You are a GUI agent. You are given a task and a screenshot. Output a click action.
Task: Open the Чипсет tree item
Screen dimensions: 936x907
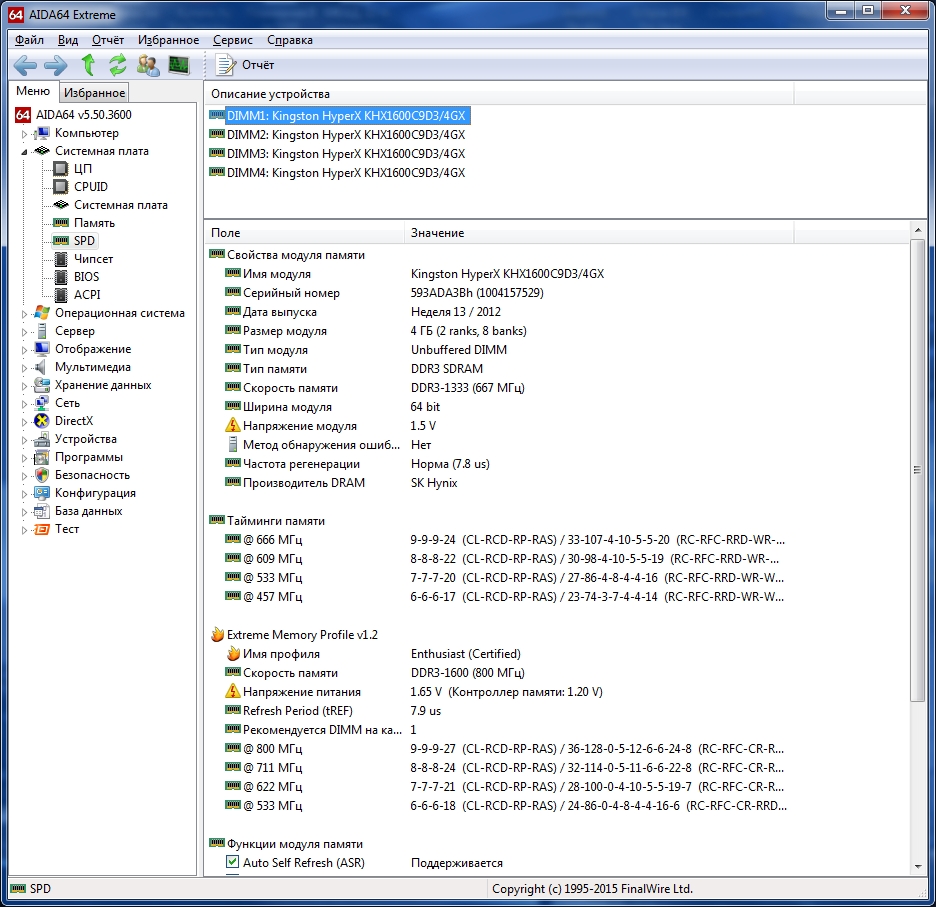click(93, 259)
